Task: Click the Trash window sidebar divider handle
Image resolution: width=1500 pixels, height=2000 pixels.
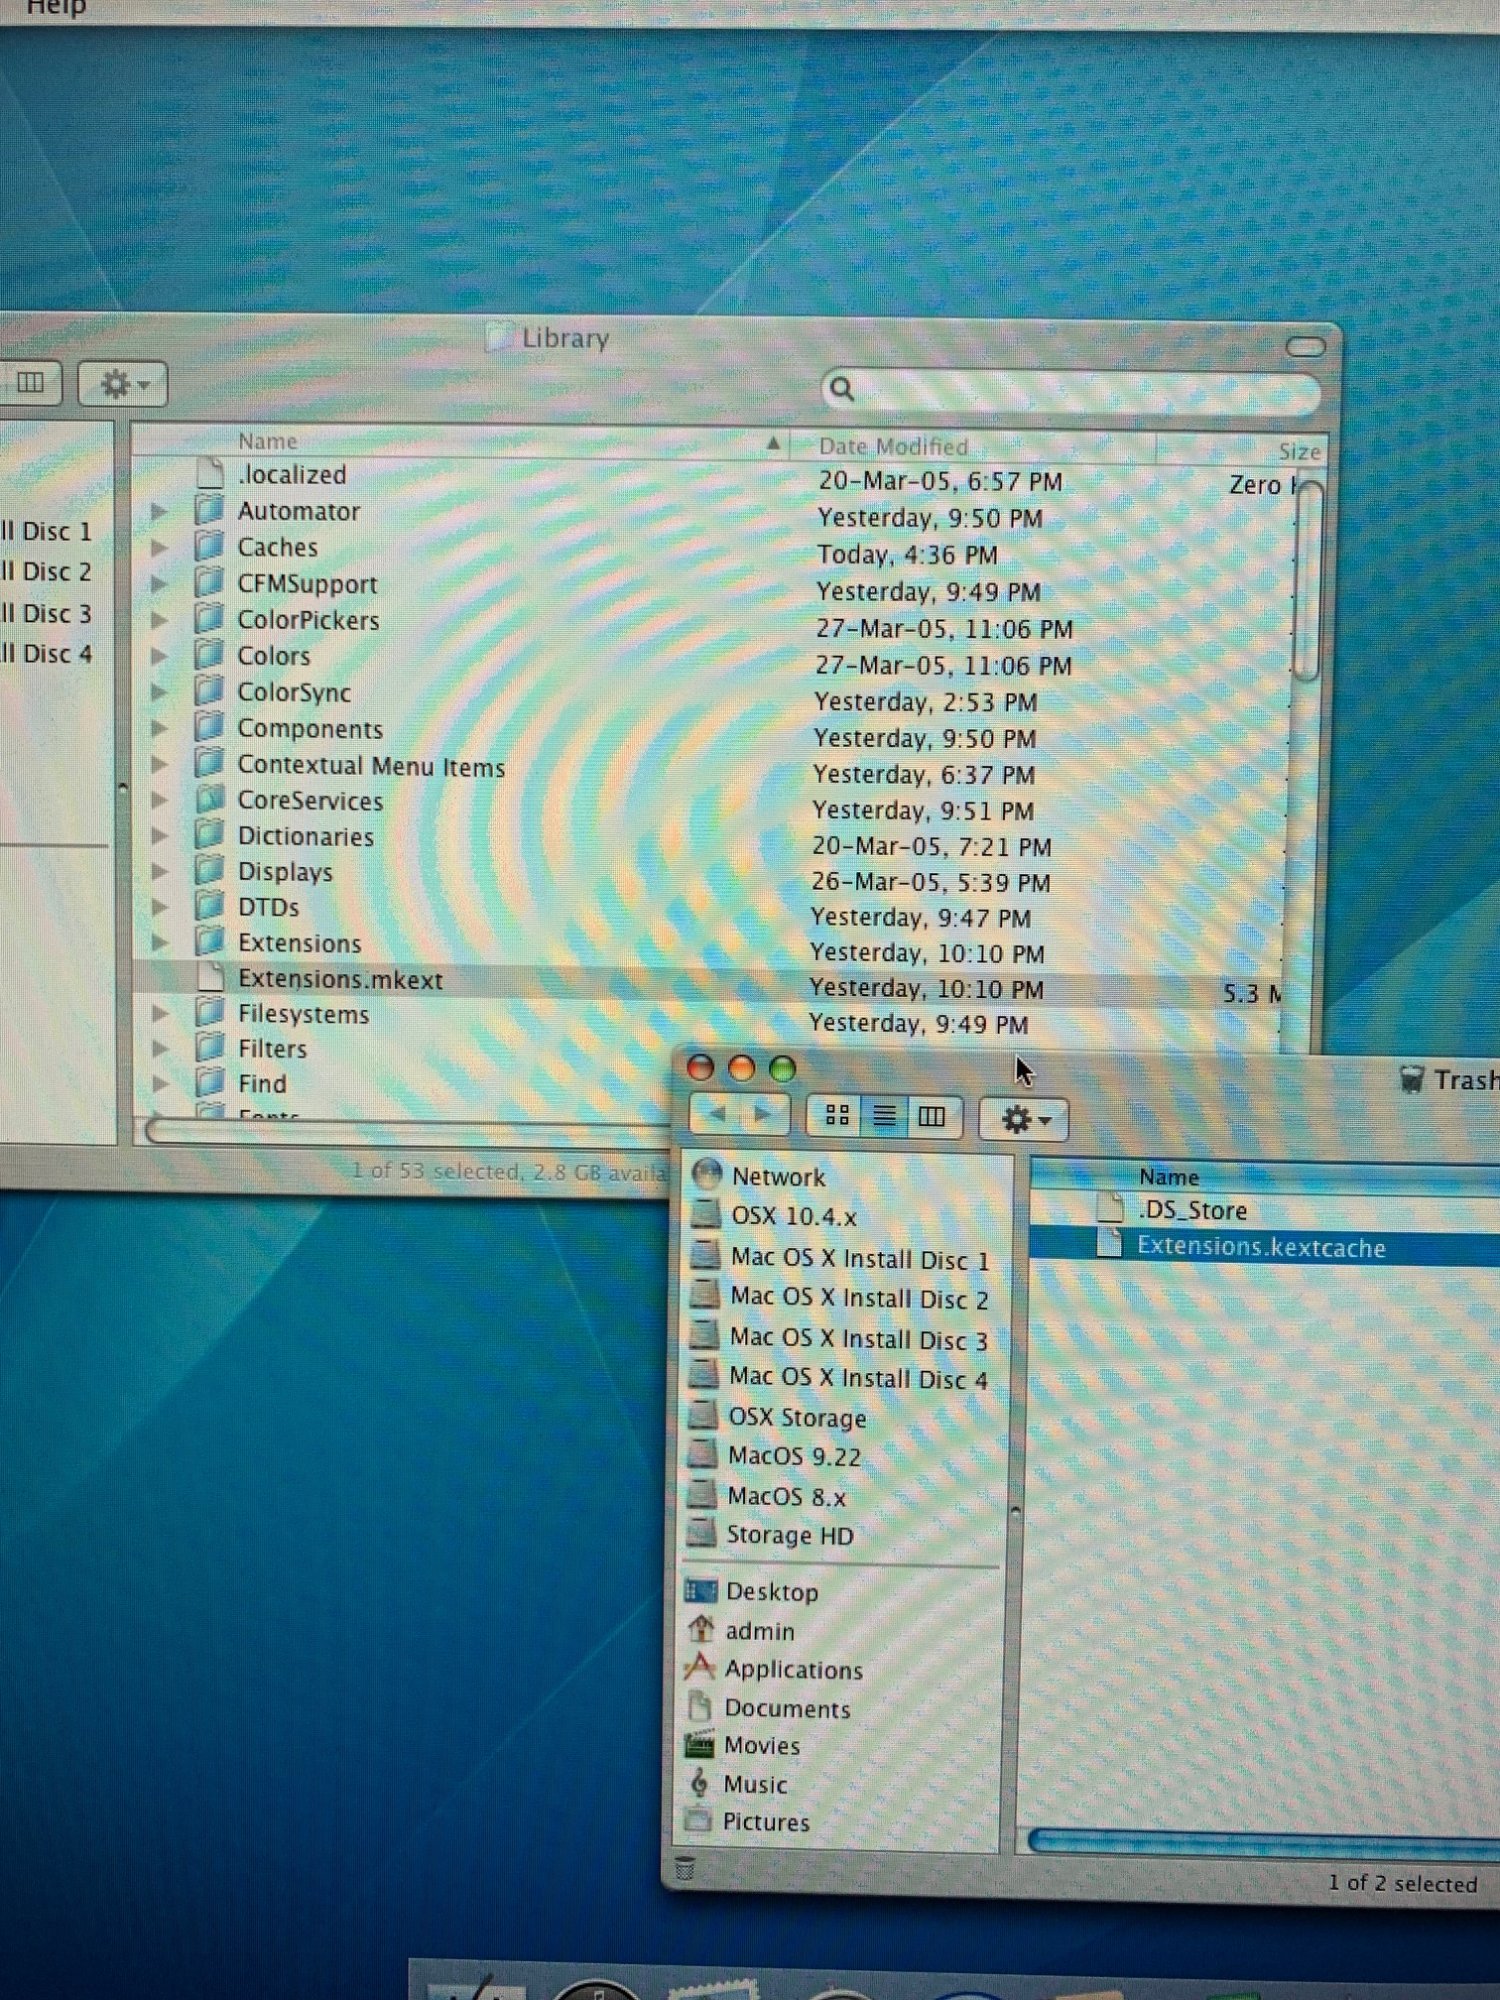Action: [x=1016, y=1511]
